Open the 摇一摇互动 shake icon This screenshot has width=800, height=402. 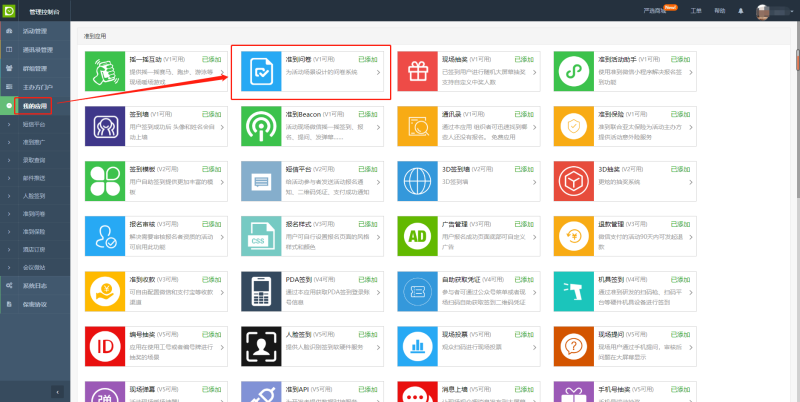click(x=105, y=72)
